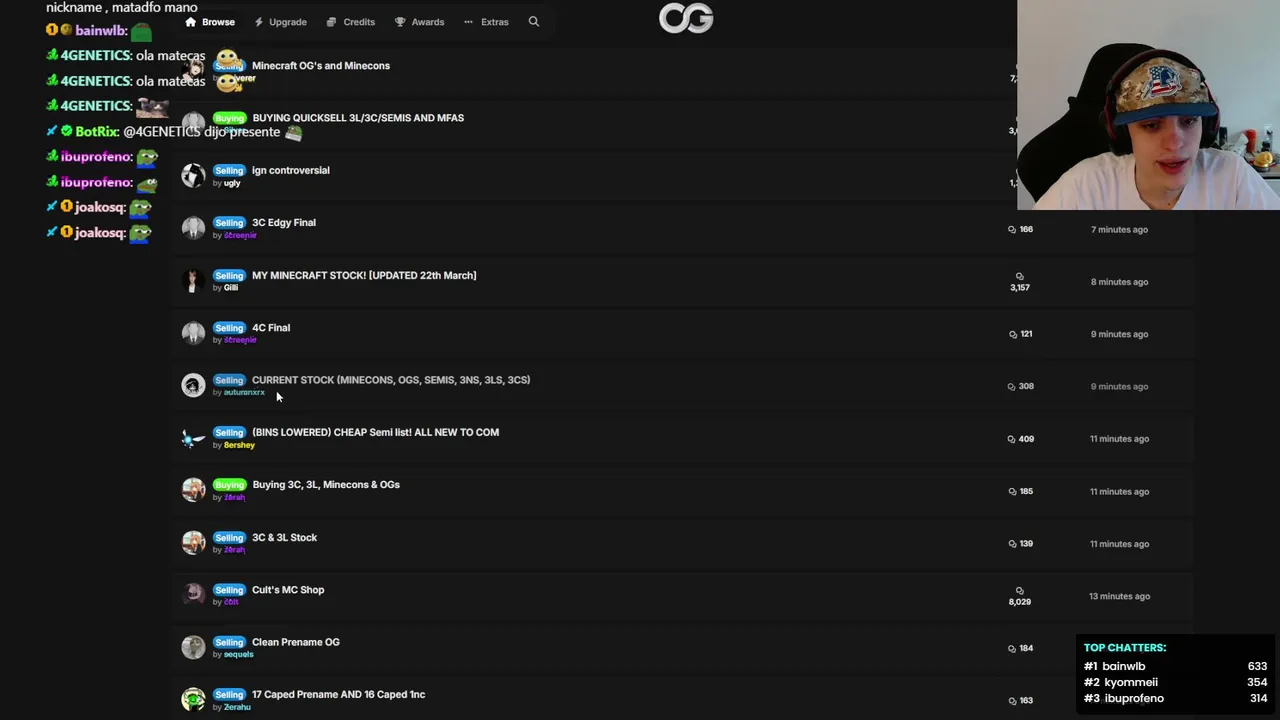Click Buying tag on 'Buying 3C, 3L' thread

(229, 485)
